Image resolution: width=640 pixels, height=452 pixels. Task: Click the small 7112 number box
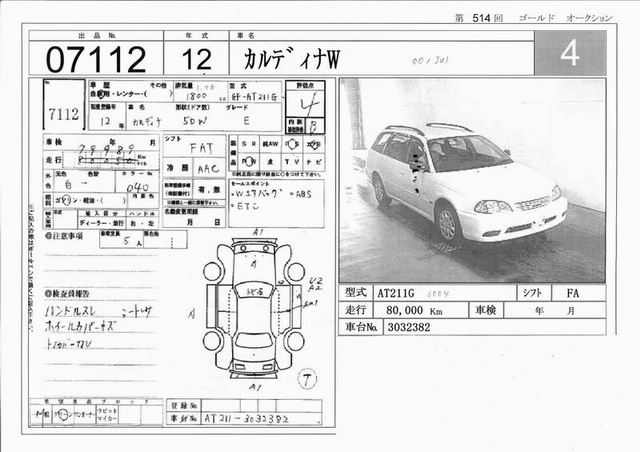tap(64, 105)
